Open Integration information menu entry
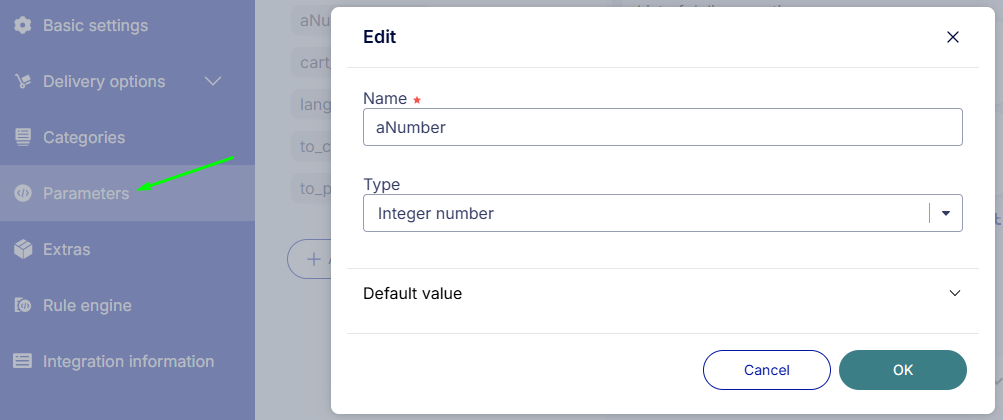This screenshot has width=1003, height=420. pyautogui.click(x=127, y=361)
